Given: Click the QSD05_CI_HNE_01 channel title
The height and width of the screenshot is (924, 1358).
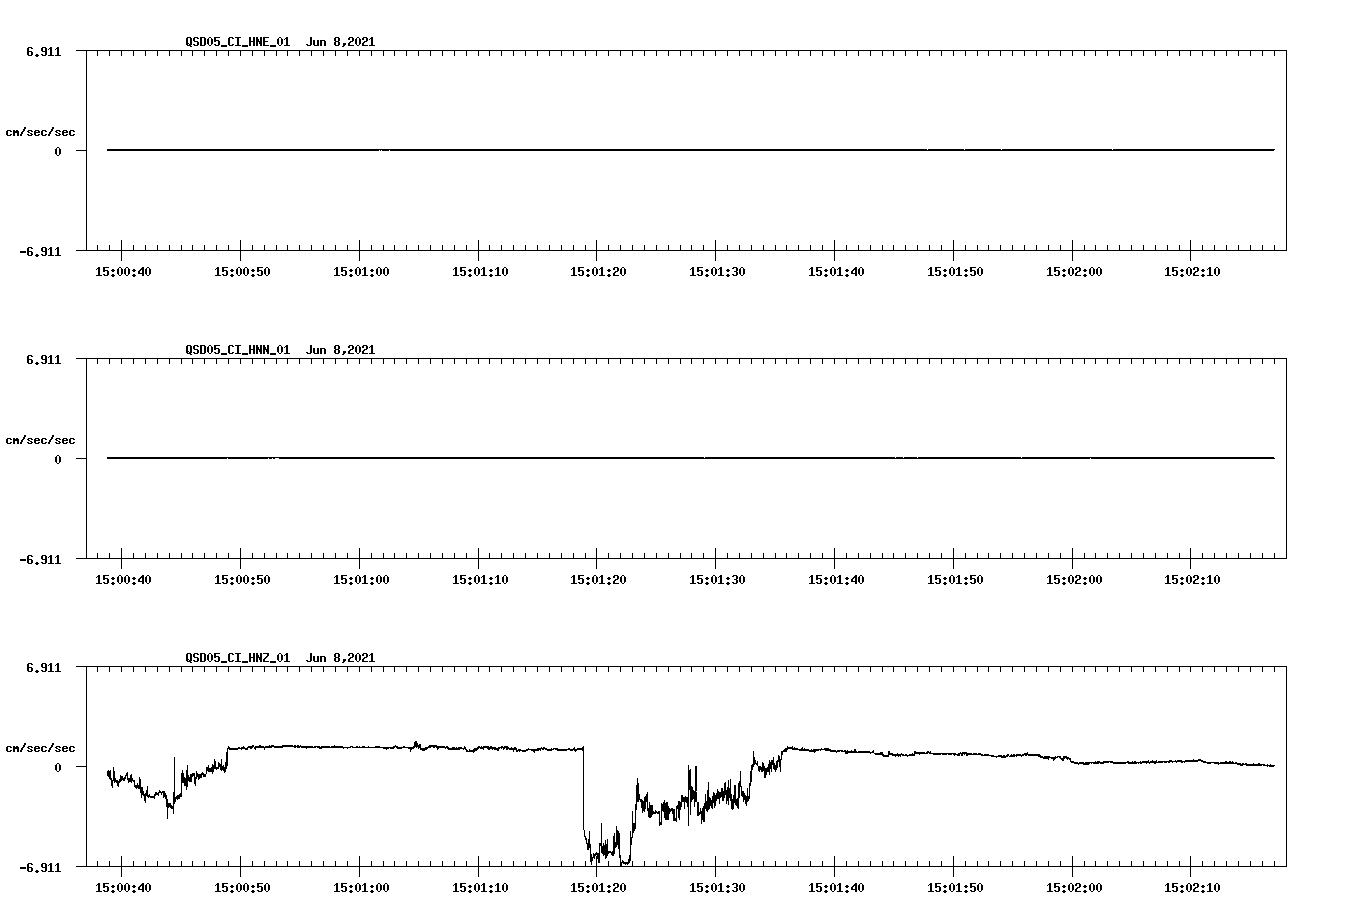Looking at the screenshot, I should pyautogui.click(x=238, y=42).
